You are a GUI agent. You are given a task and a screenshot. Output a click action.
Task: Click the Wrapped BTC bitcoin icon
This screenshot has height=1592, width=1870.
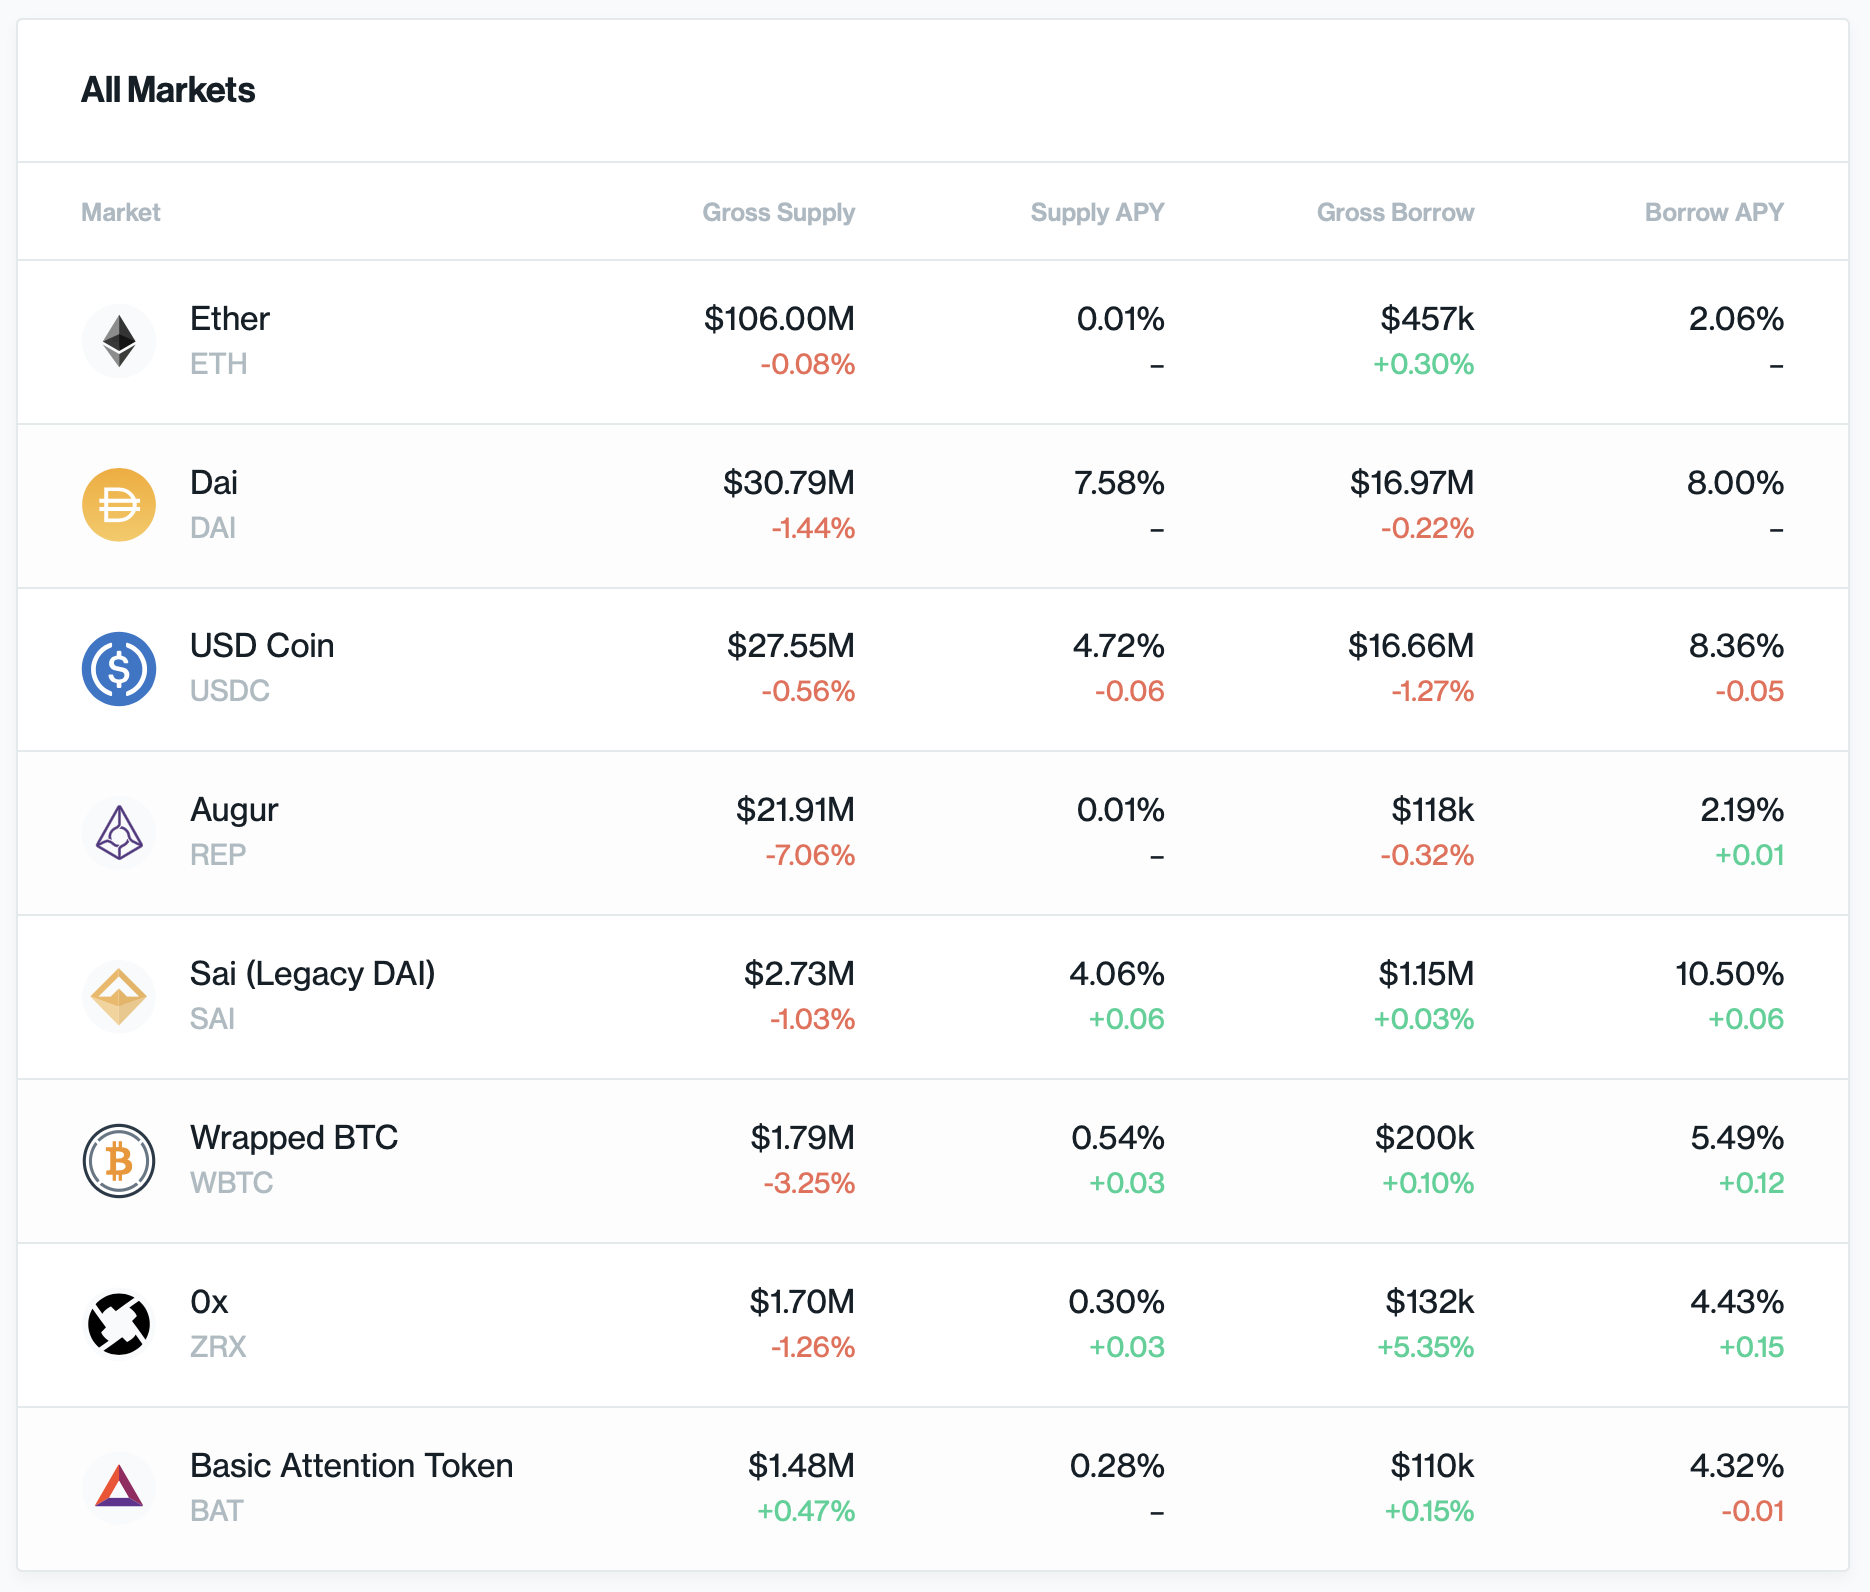[119, 1161]
